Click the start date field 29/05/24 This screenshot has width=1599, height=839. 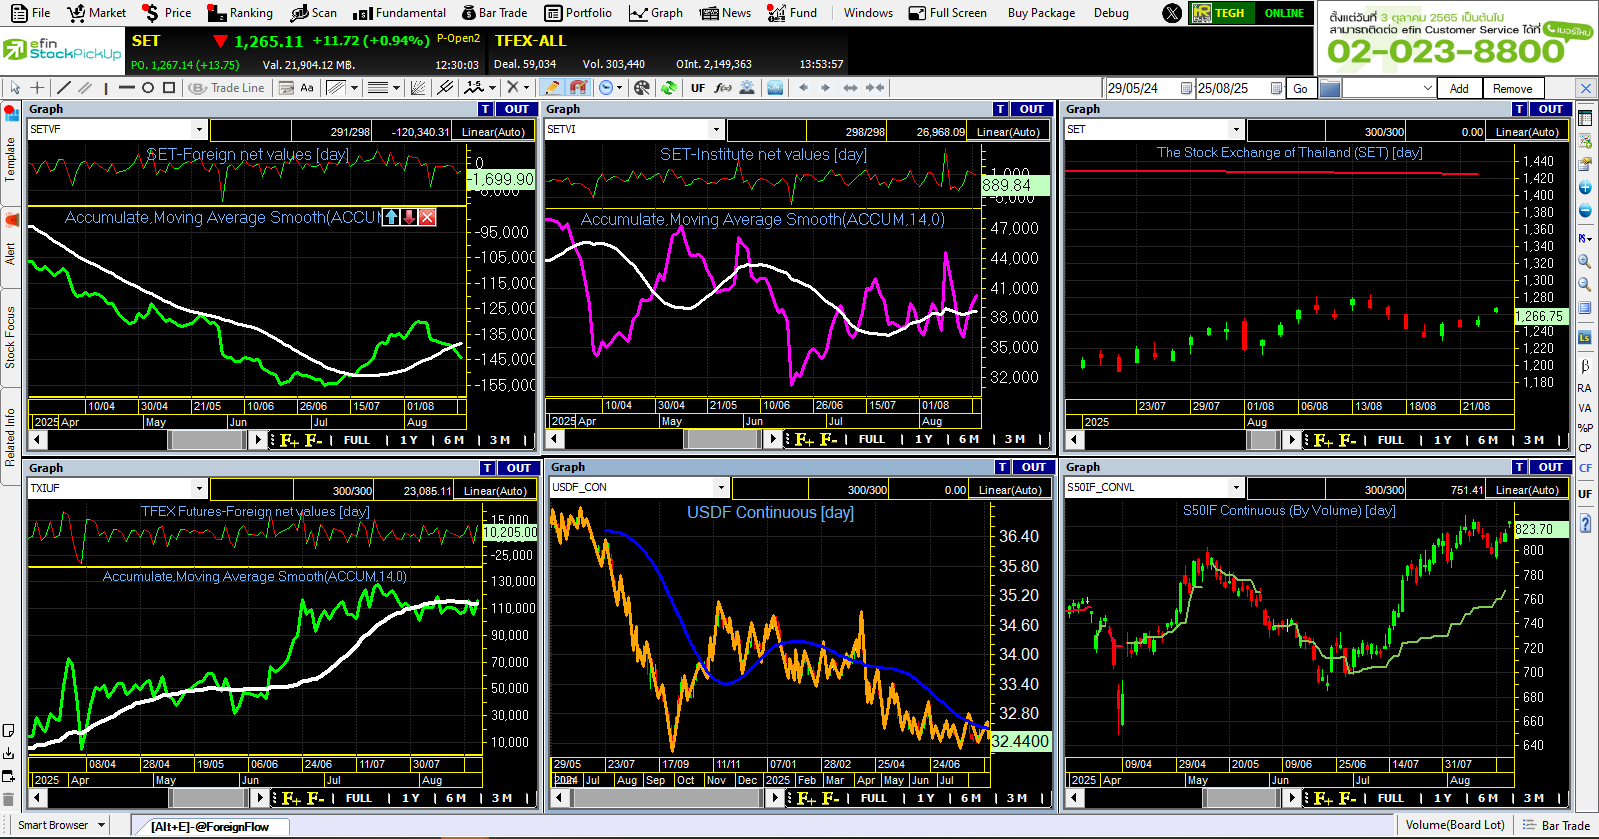coord(1141,88)
